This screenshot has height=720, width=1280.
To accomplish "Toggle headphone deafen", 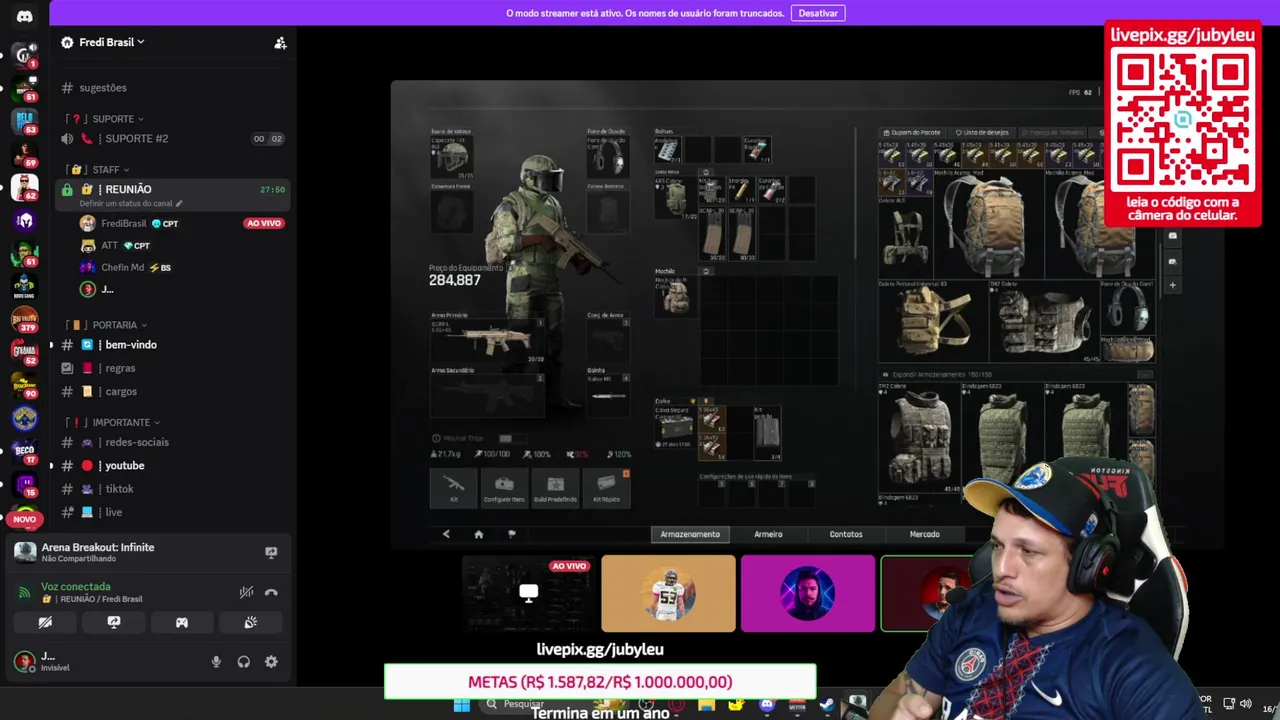I will tap(243, 662).
